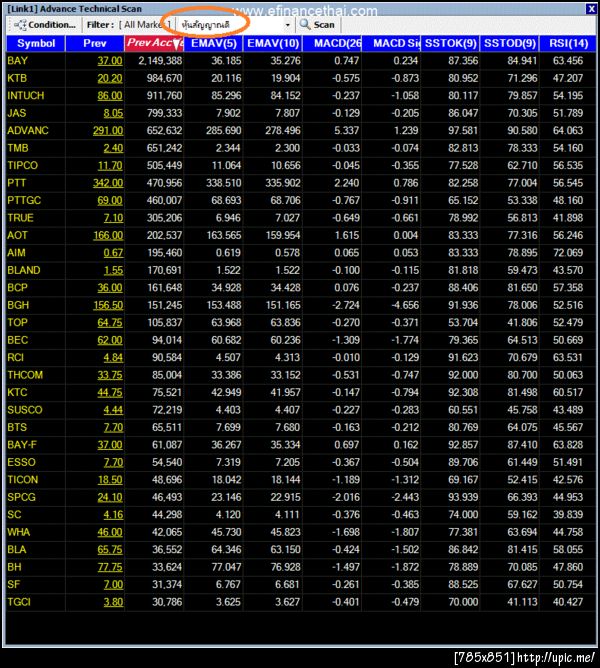Select the PTTGC symbol
Viewport: 600px width, 668px height.
pyautogui.click(x=24, y=201)
